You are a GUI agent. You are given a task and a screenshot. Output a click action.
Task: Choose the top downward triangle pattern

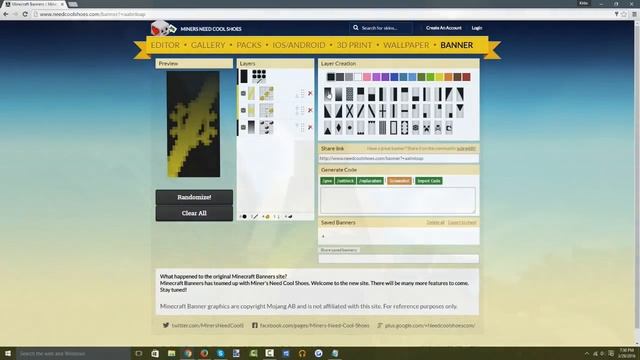[460, 111]
